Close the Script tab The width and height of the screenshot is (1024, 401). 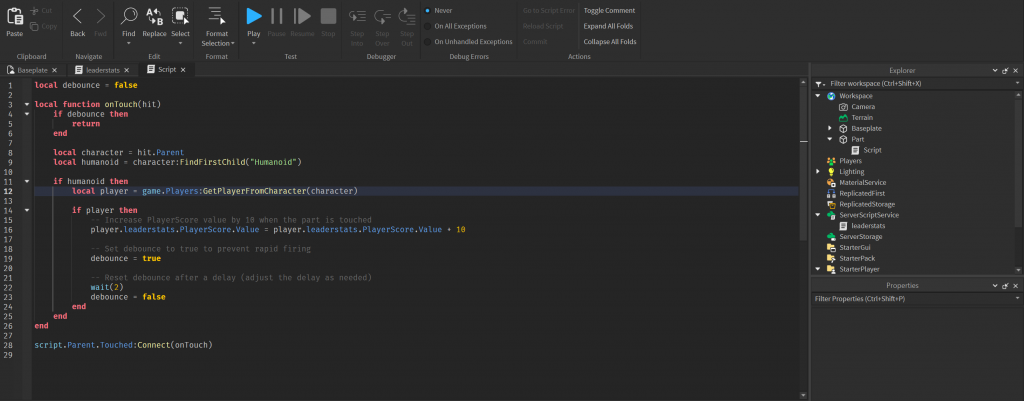click(x=183, y=69)
